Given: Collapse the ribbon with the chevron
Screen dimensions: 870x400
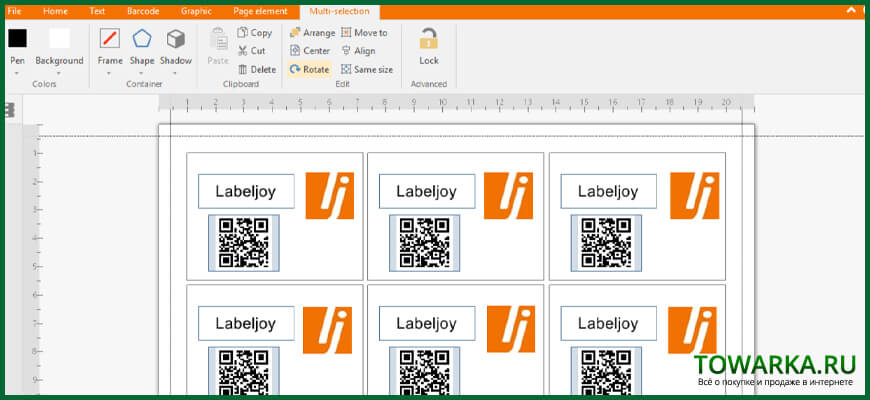Looking at the screenshot, I should click(851, 10).
